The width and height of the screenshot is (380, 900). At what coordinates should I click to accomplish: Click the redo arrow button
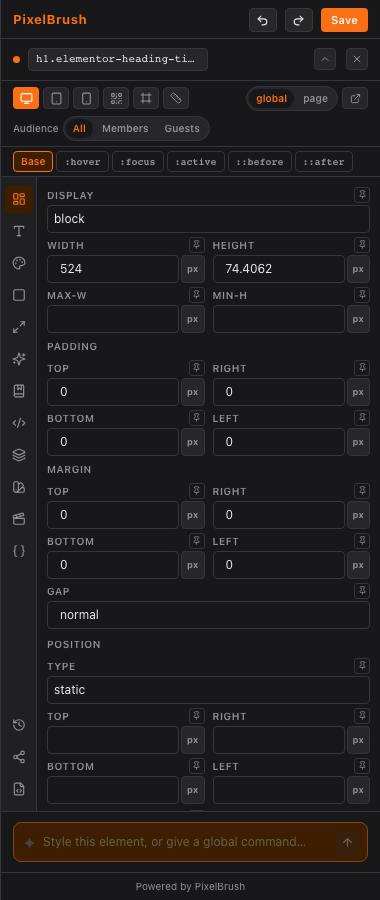tap(298, 20)
